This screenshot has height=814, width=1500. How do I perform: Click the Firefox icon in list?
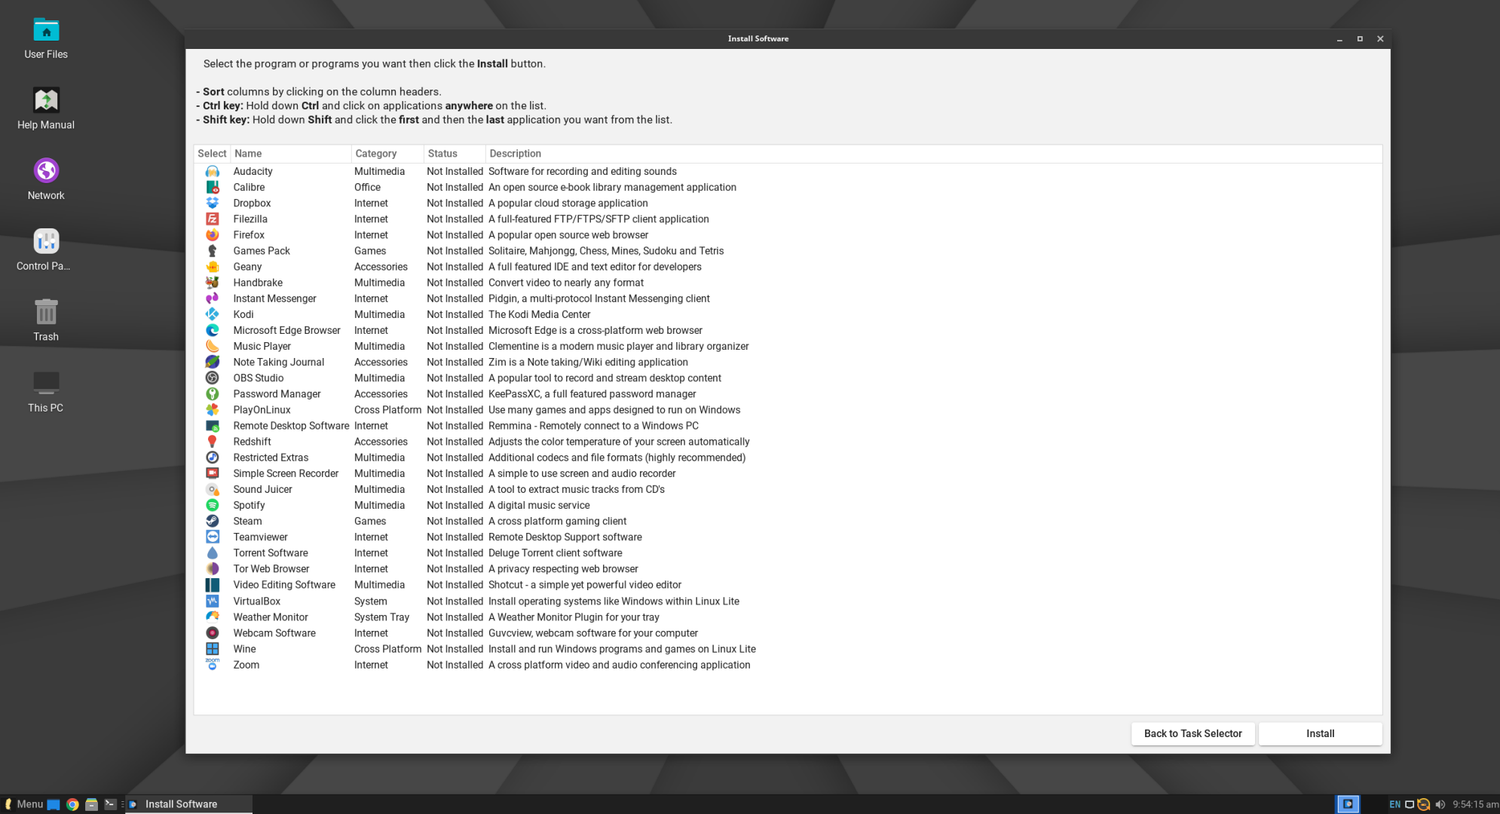tap(212, 235)
